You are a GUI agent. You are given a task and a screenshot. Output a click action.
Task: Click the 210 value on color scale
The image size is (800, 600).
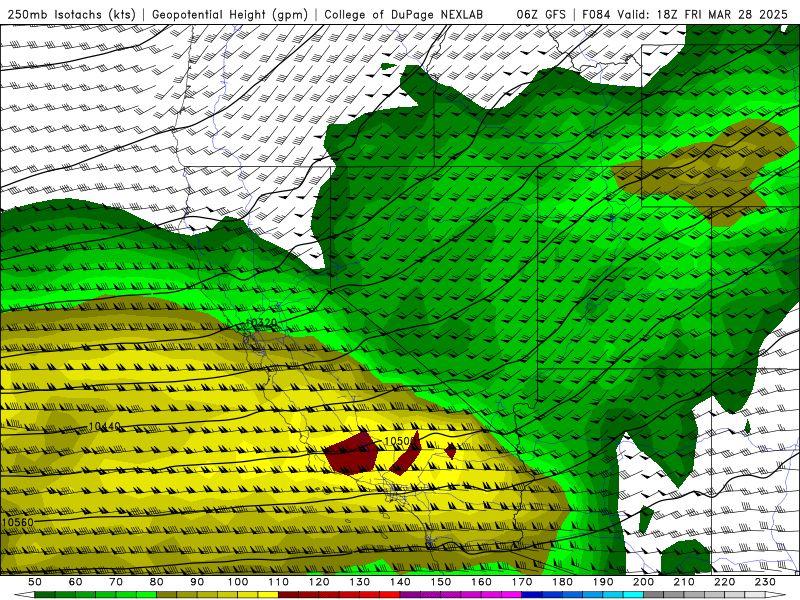pos(684,582)
